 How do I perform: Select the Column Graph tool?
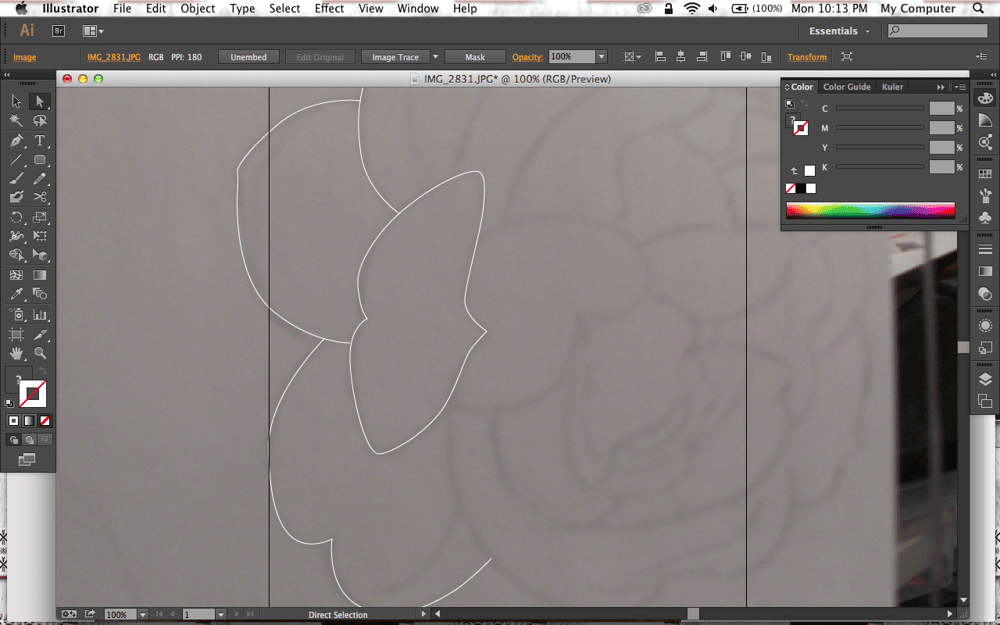(x=40, y=314)
